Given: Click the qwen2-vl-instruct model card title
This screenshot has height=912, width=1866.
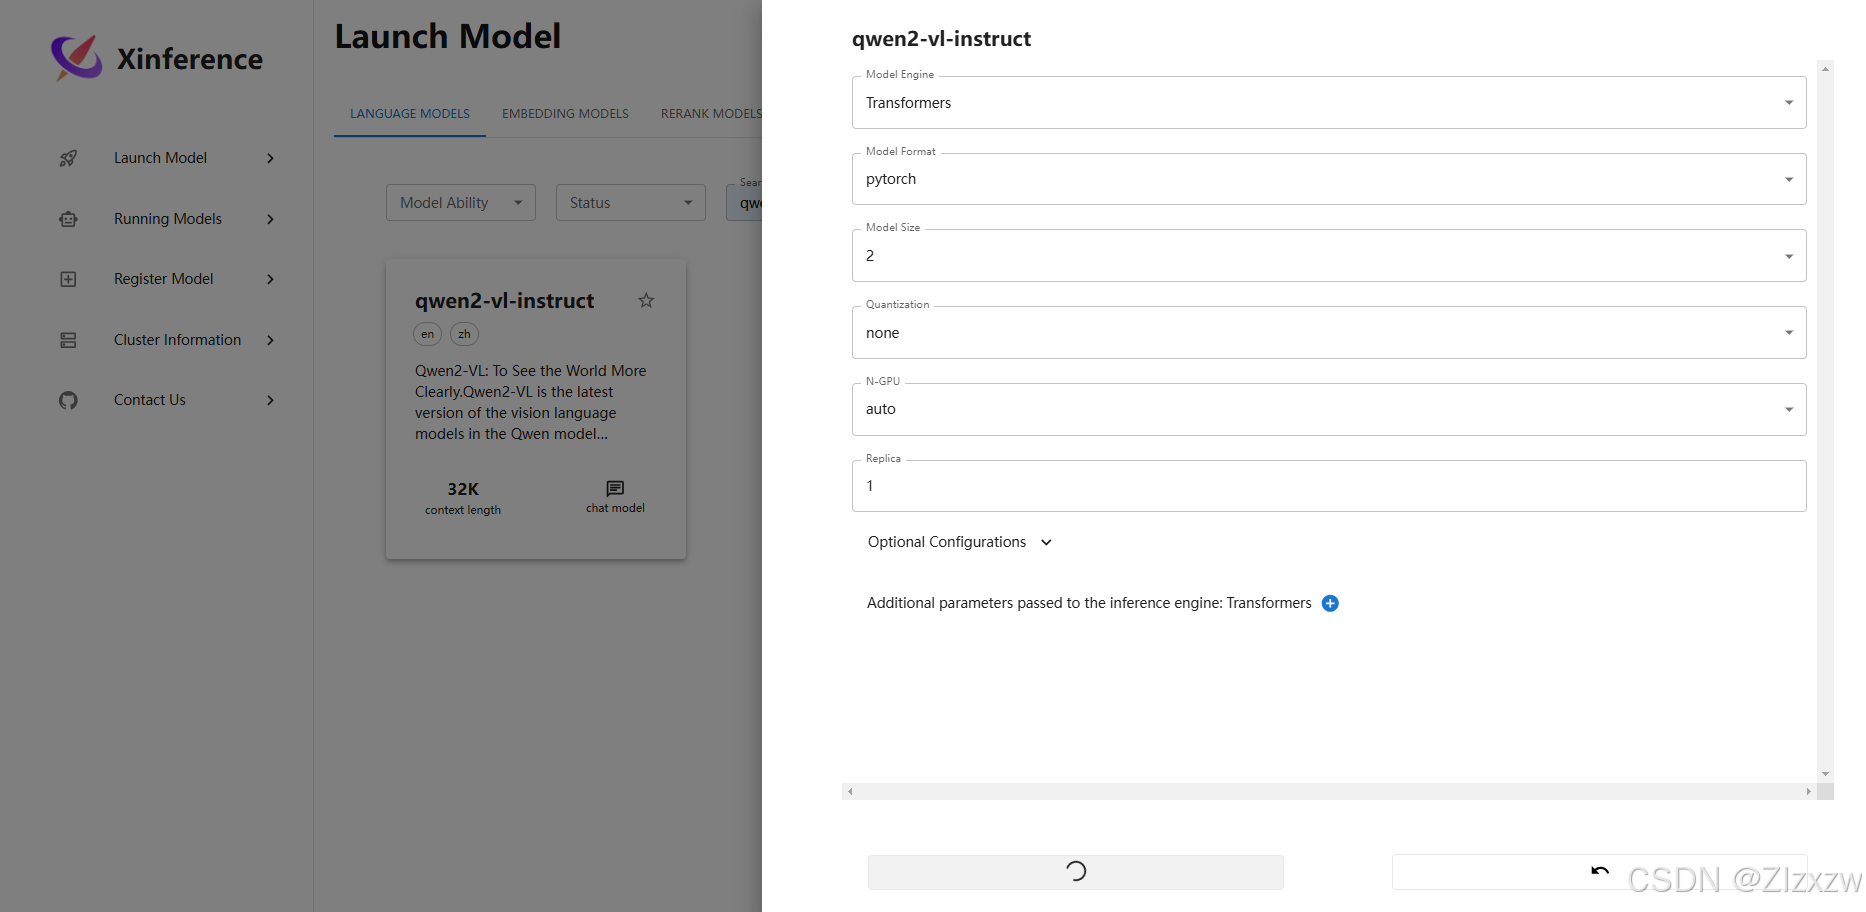Looking at the screenshot, I should (x=504, y=301).
